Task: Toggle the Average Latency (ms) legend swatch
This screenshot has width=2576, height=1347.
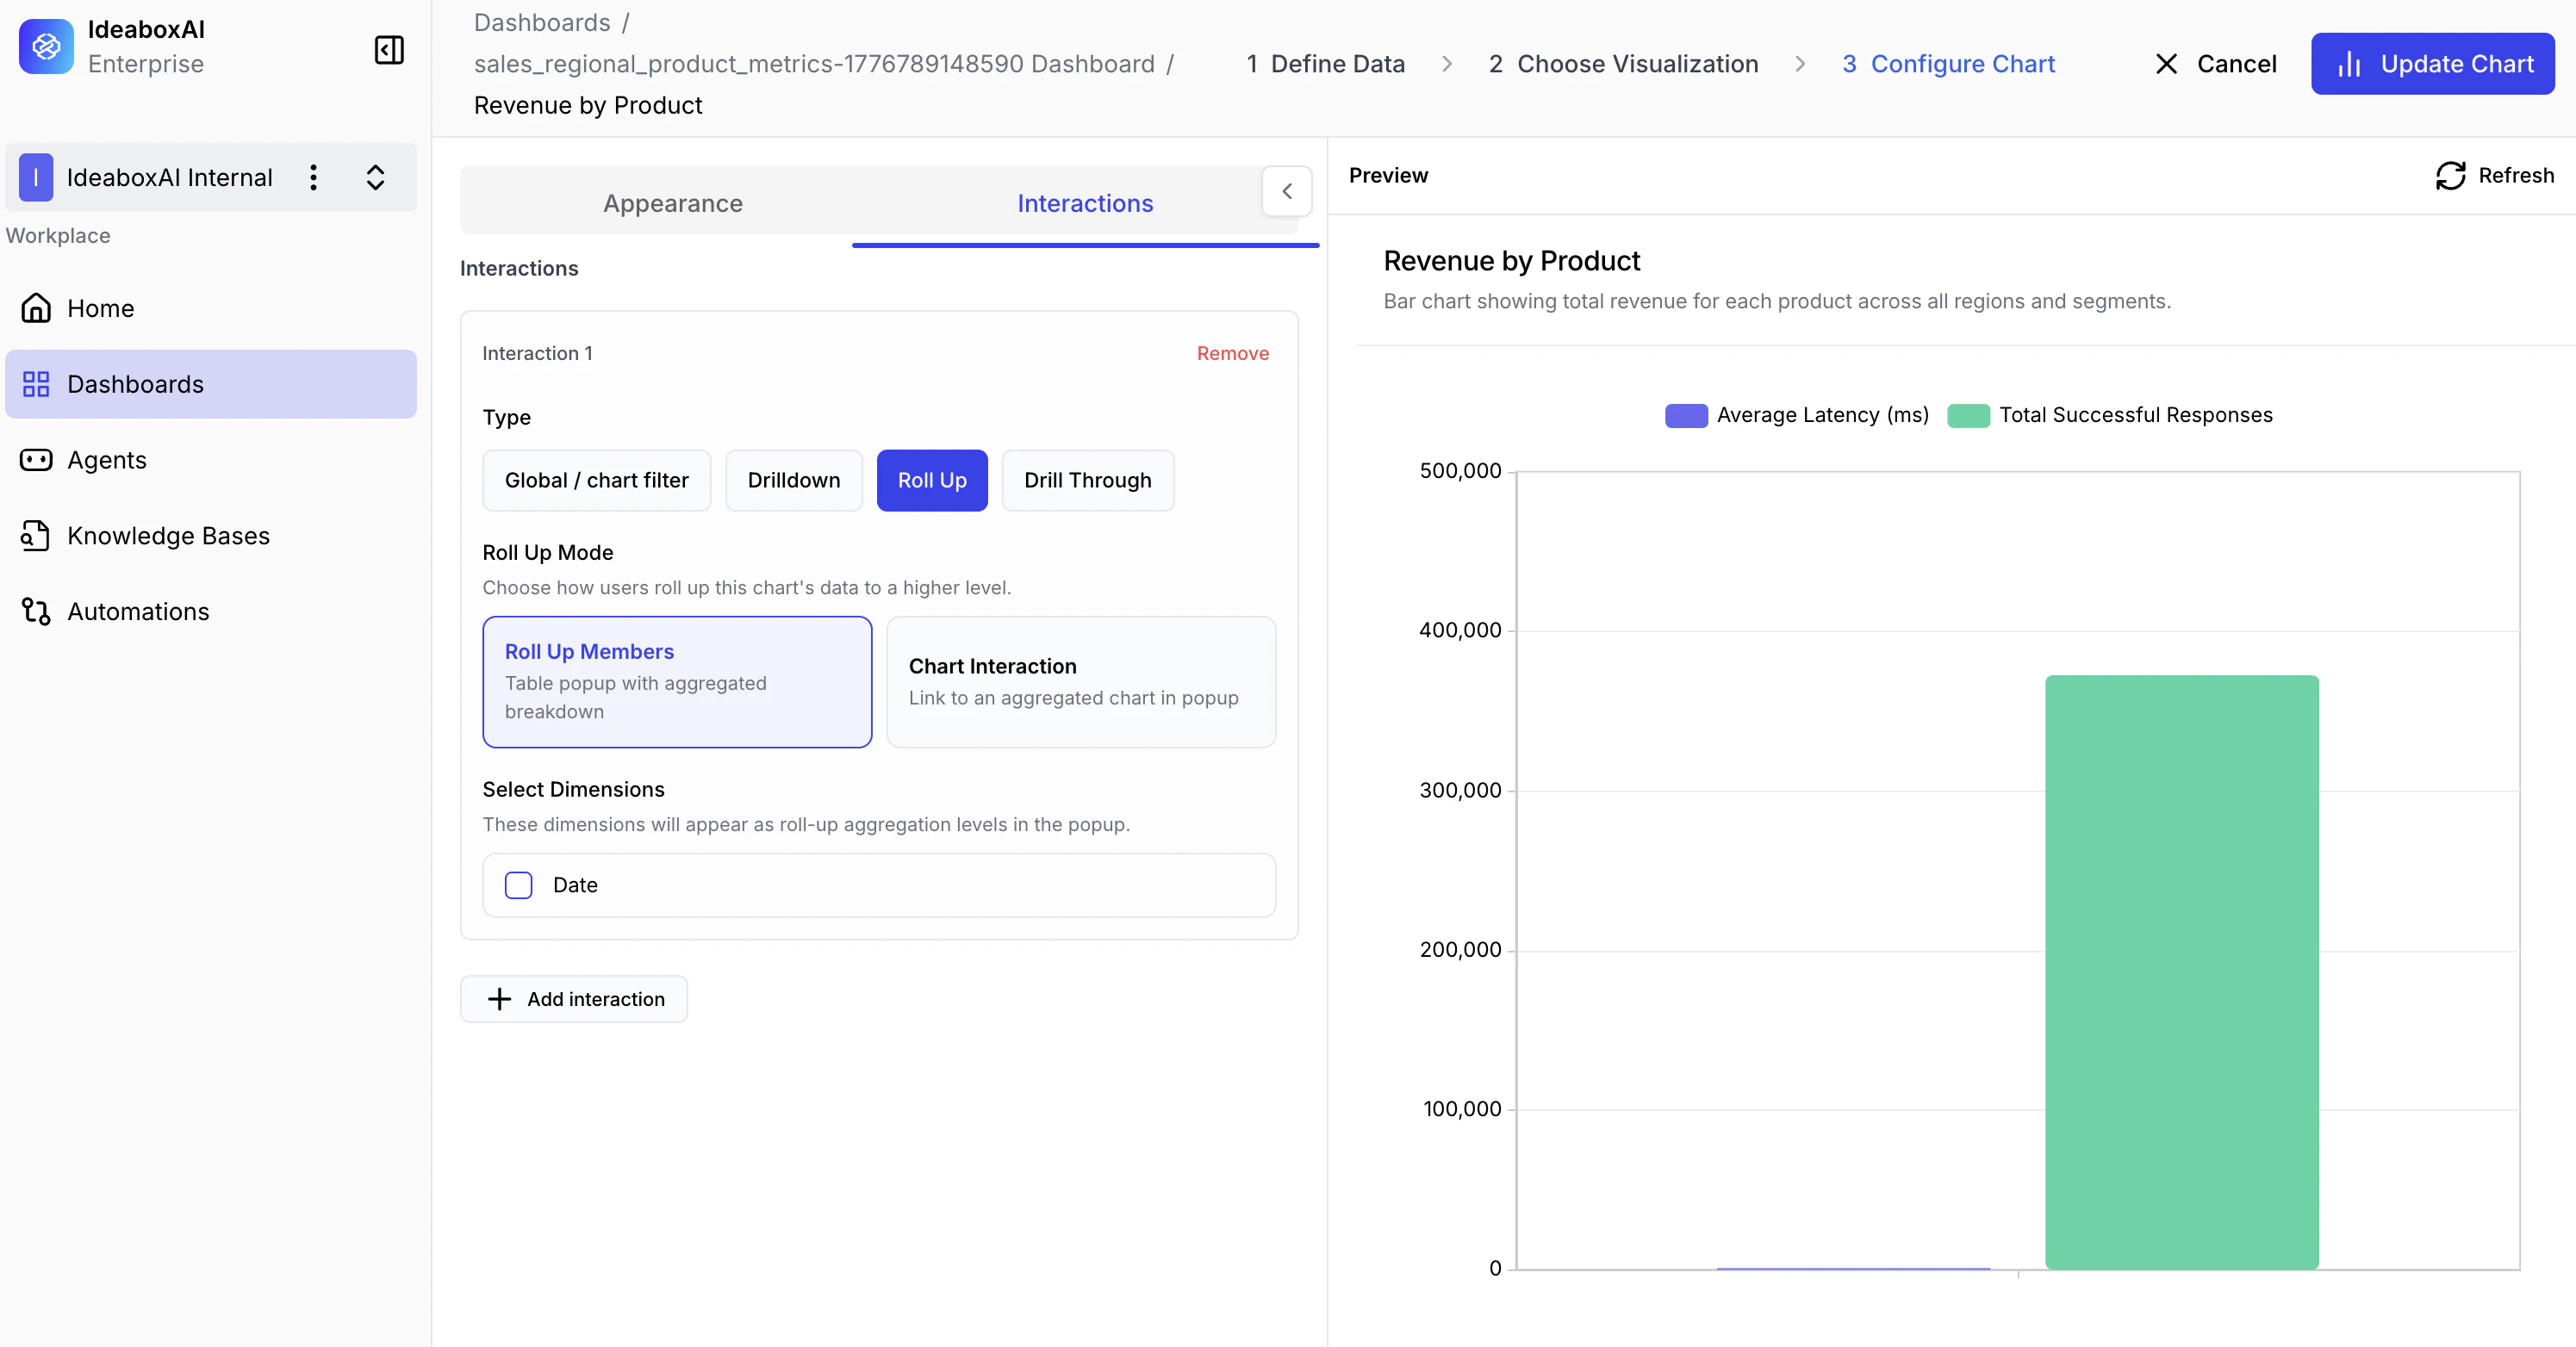Action: click(x=1686, y=415)
